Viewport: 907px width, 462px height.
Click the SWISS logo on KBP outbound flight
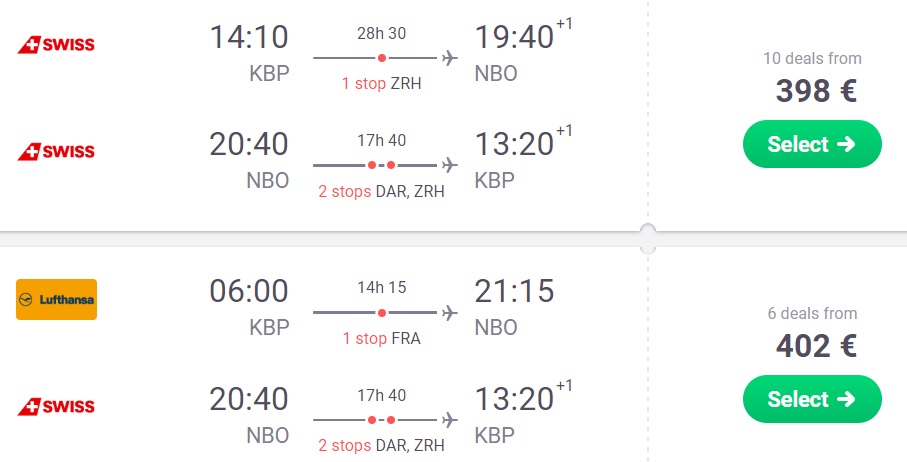(56, 45)
